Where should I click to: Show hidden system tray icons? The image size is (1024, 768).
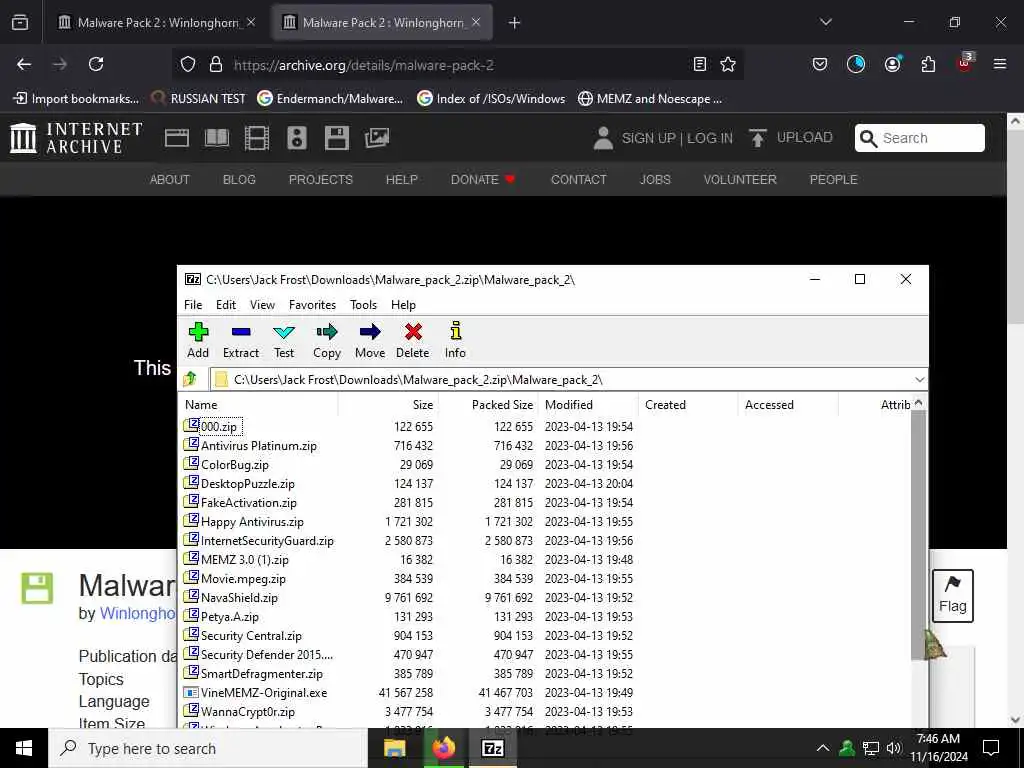pos(823,748)
